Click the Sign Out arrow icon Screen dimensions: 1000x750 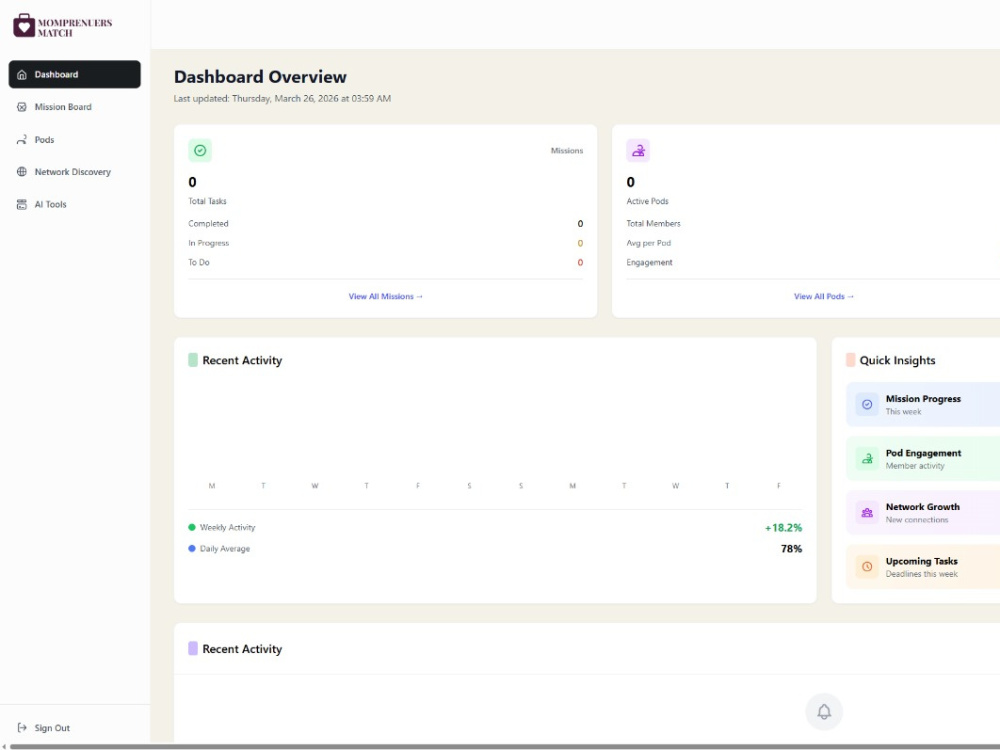[x=22, y=728]
